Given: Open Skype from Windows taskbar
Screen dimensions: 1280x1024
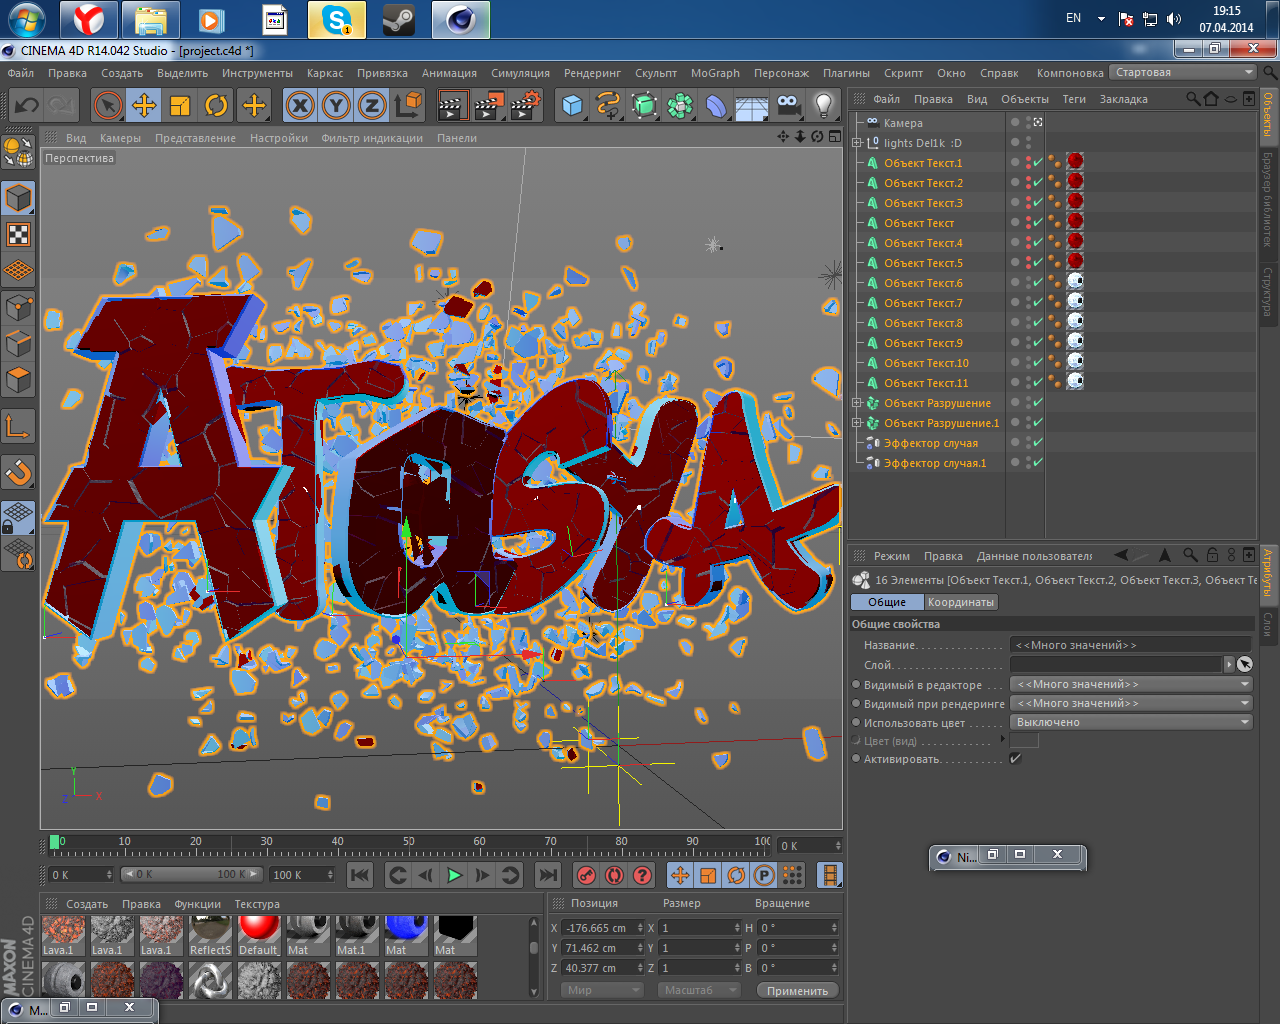Looking at the screenshot, I should pyautogui.click(x=337, y=20).
